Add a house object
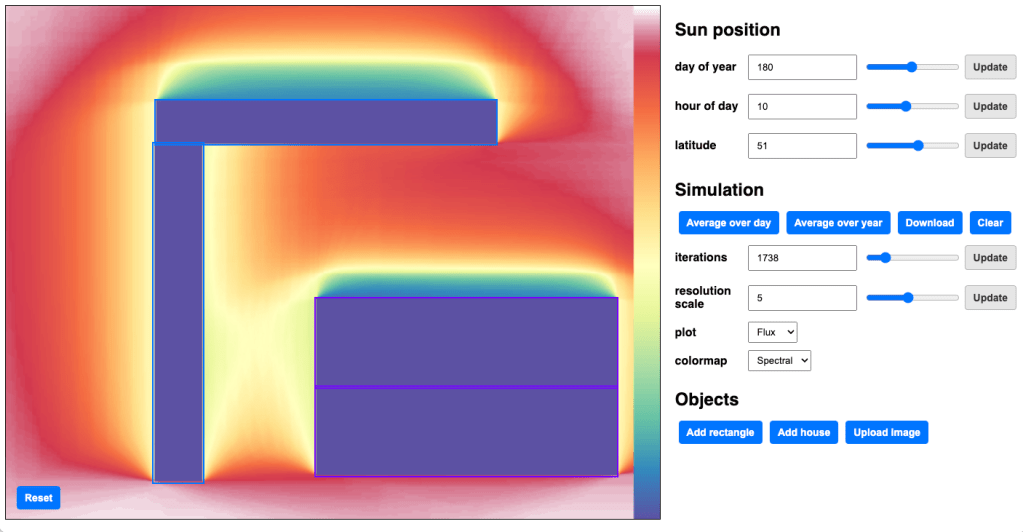Image resolution: width=1023 pixels, height=532 pixels. click(804, 432)
